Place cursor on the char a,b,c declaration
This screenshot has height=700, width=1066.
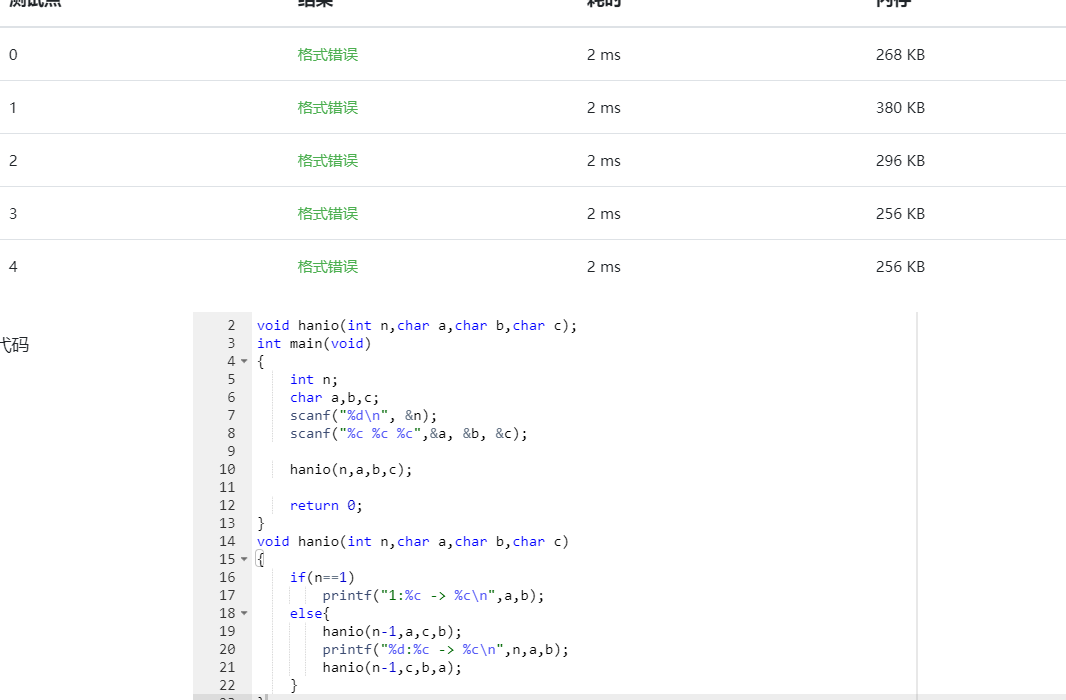coord(335,397)
